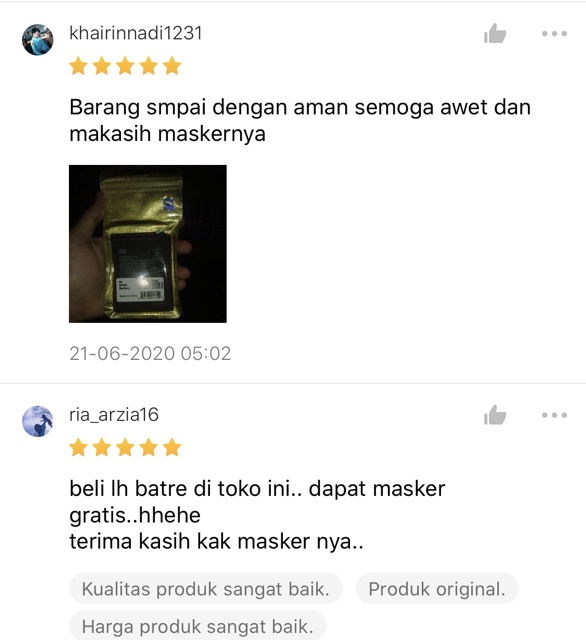The image size is (586, 640).
Task: Tap the review timestamp 21-06-2020 05:02
Action: [150, 353]
